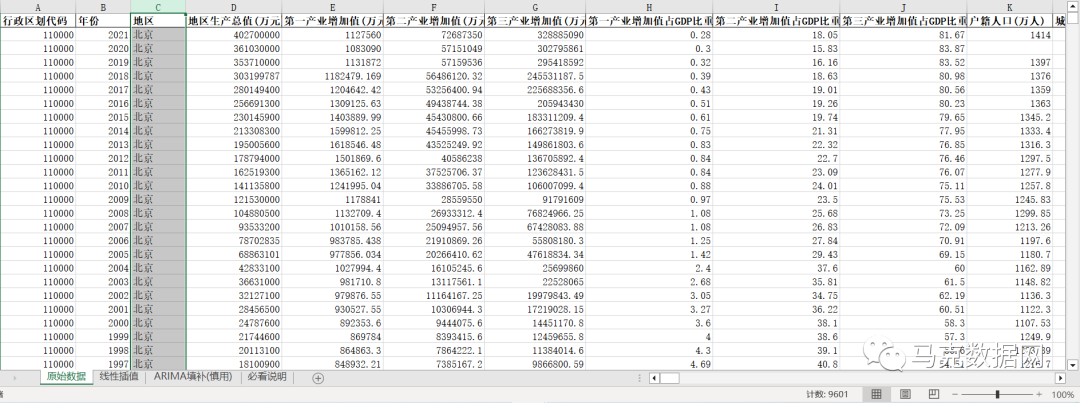Select GDP value 303199787
Viewport: 1080px width, 403px height.
[x=234, y=76]
